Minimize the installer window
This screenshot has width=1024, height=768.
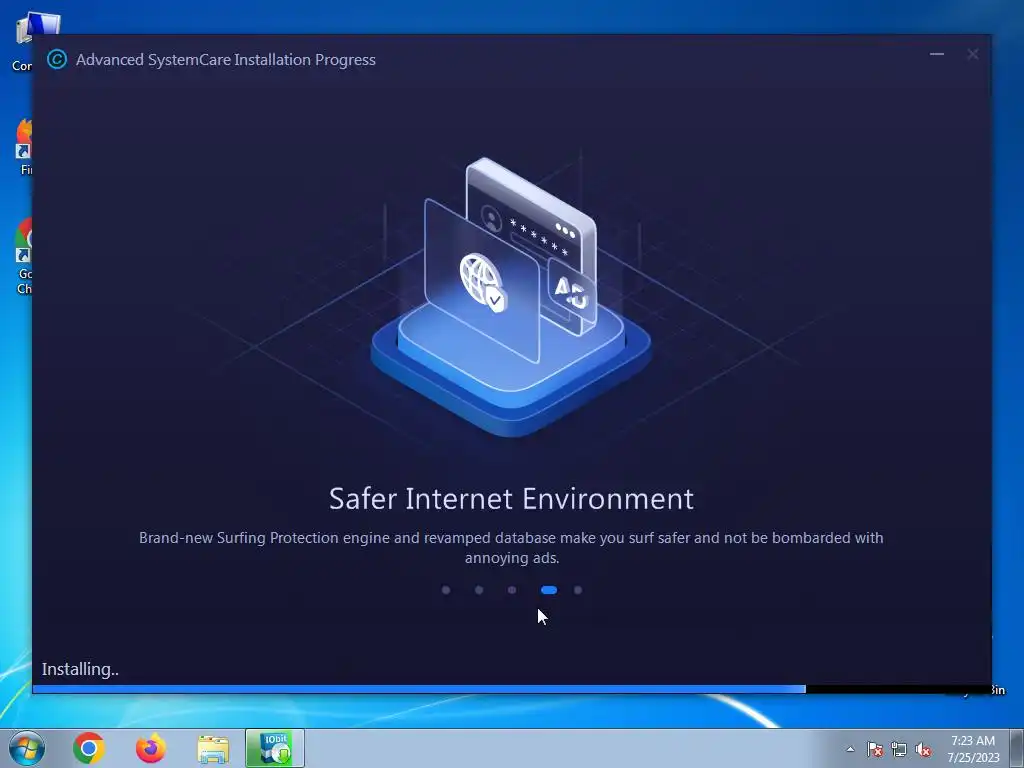[937, 54]
